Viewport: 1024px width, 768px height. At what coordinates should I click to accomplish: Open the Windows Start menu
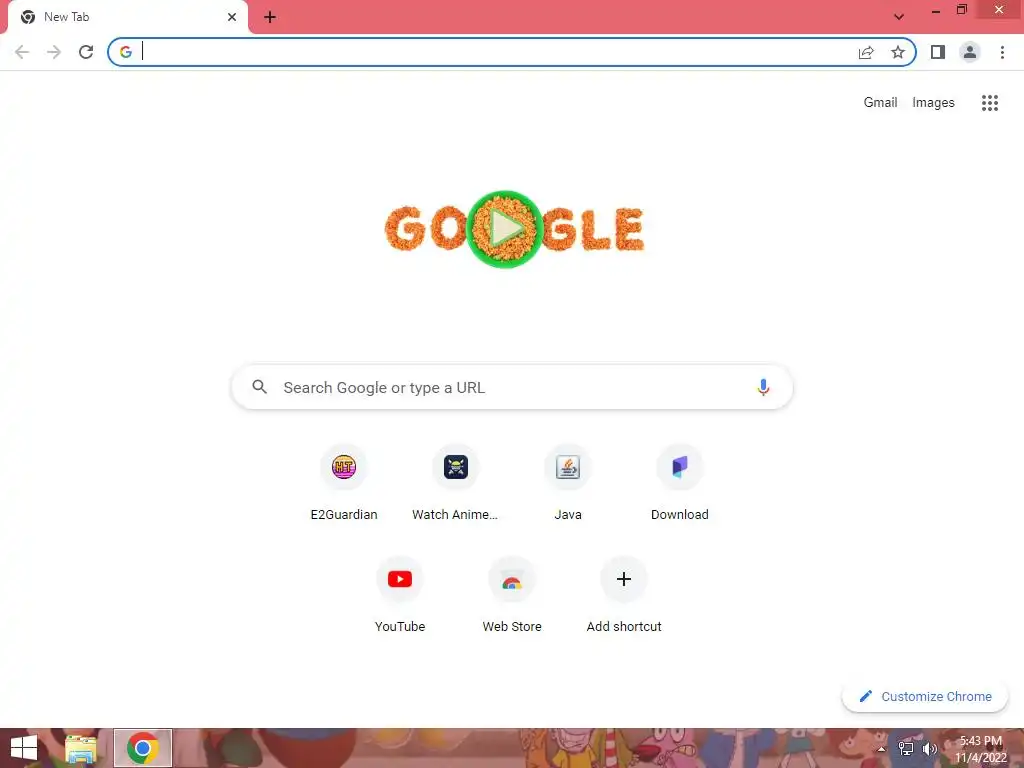24,748
